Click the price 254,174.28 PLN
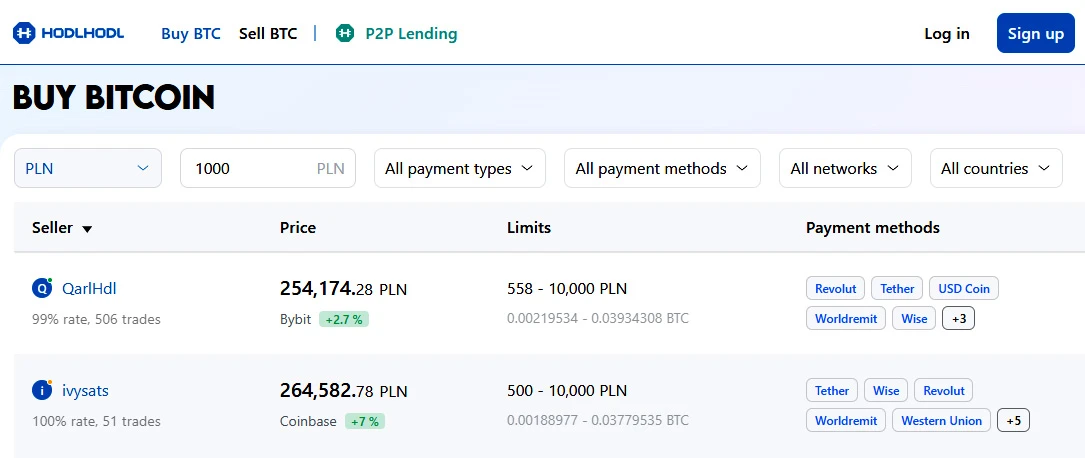Image resolution: width=1085 pixels, height=458 pixels. click(343, 288)
